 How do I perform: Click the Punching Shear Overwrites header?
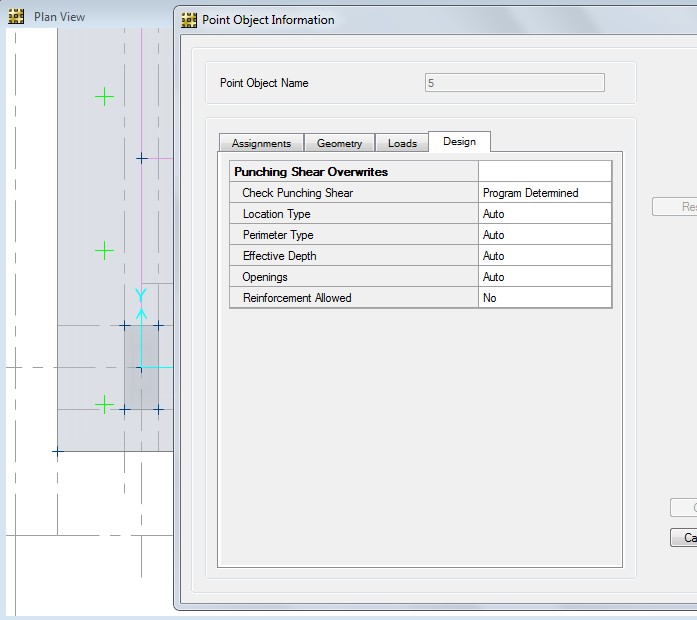coord(354,172)
